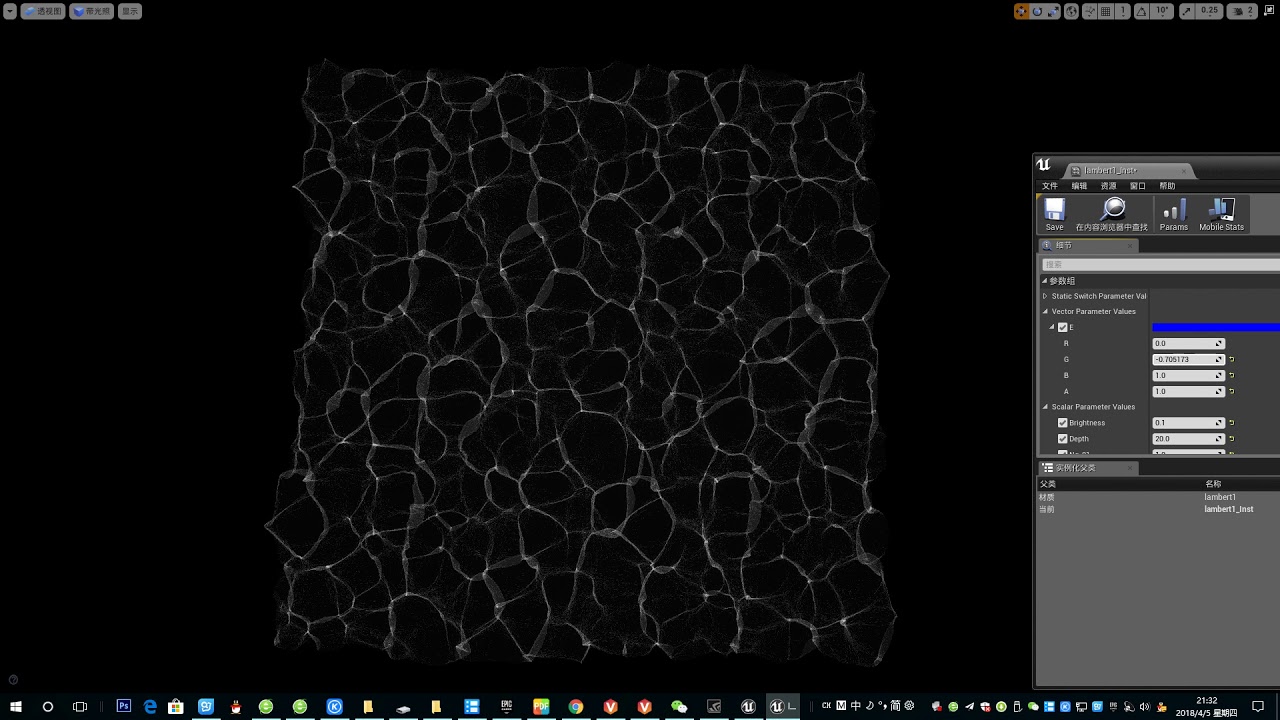
Task: Uncheck the Brightness parameter checkbox
Action: (x=1063, y=423)
